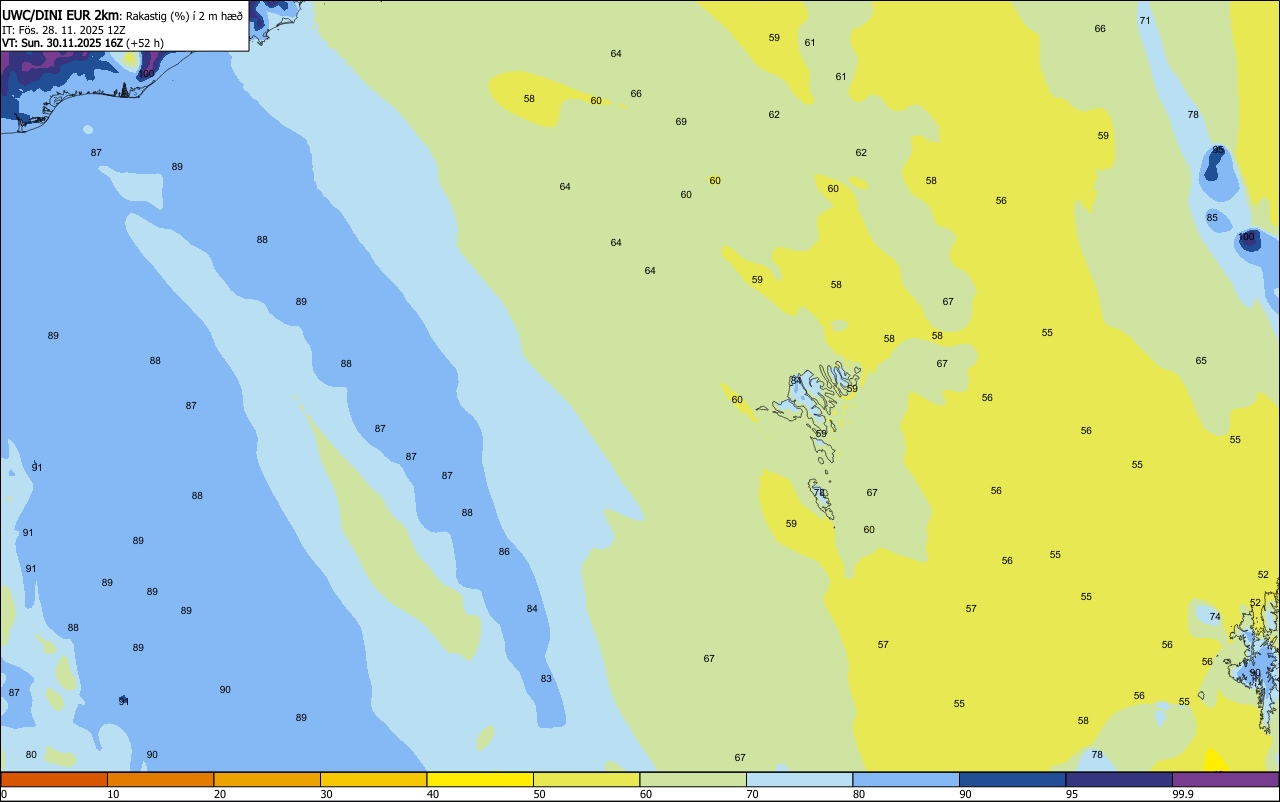Click the legend tick label "99.9"
Viewport: 1280px width, 802px height.
(x=1183, y=794)
